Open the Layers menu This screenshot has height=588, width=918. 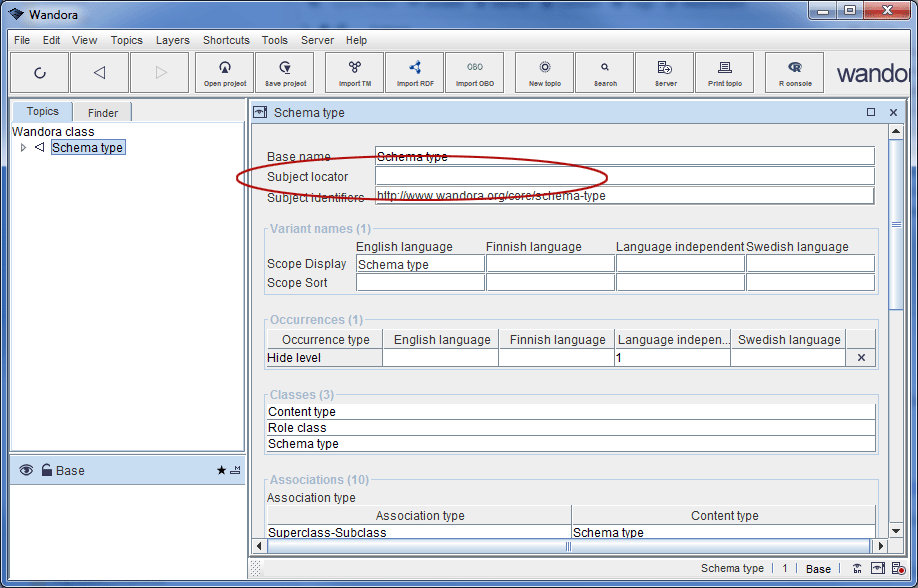click(172, 40)
